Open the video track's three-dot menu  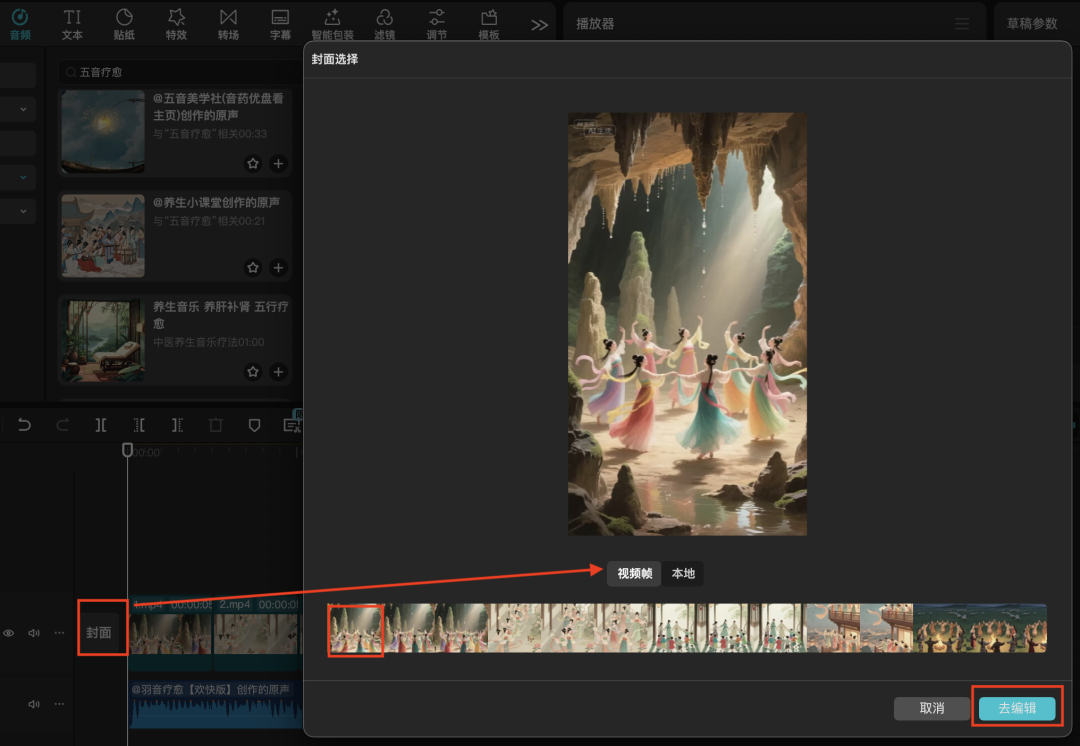click(59, 633)
